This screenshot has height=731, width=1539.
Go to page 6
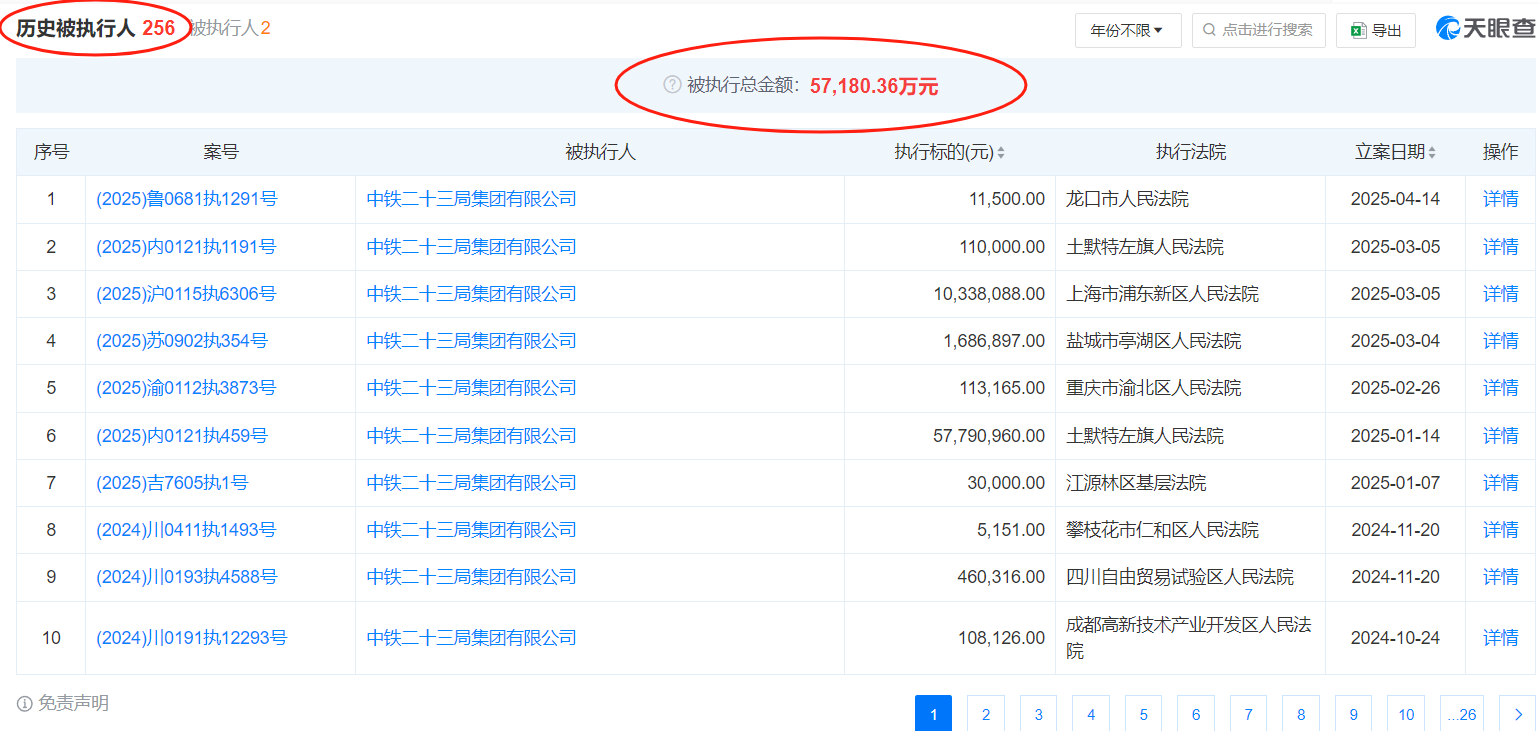tap(1196, 714)
